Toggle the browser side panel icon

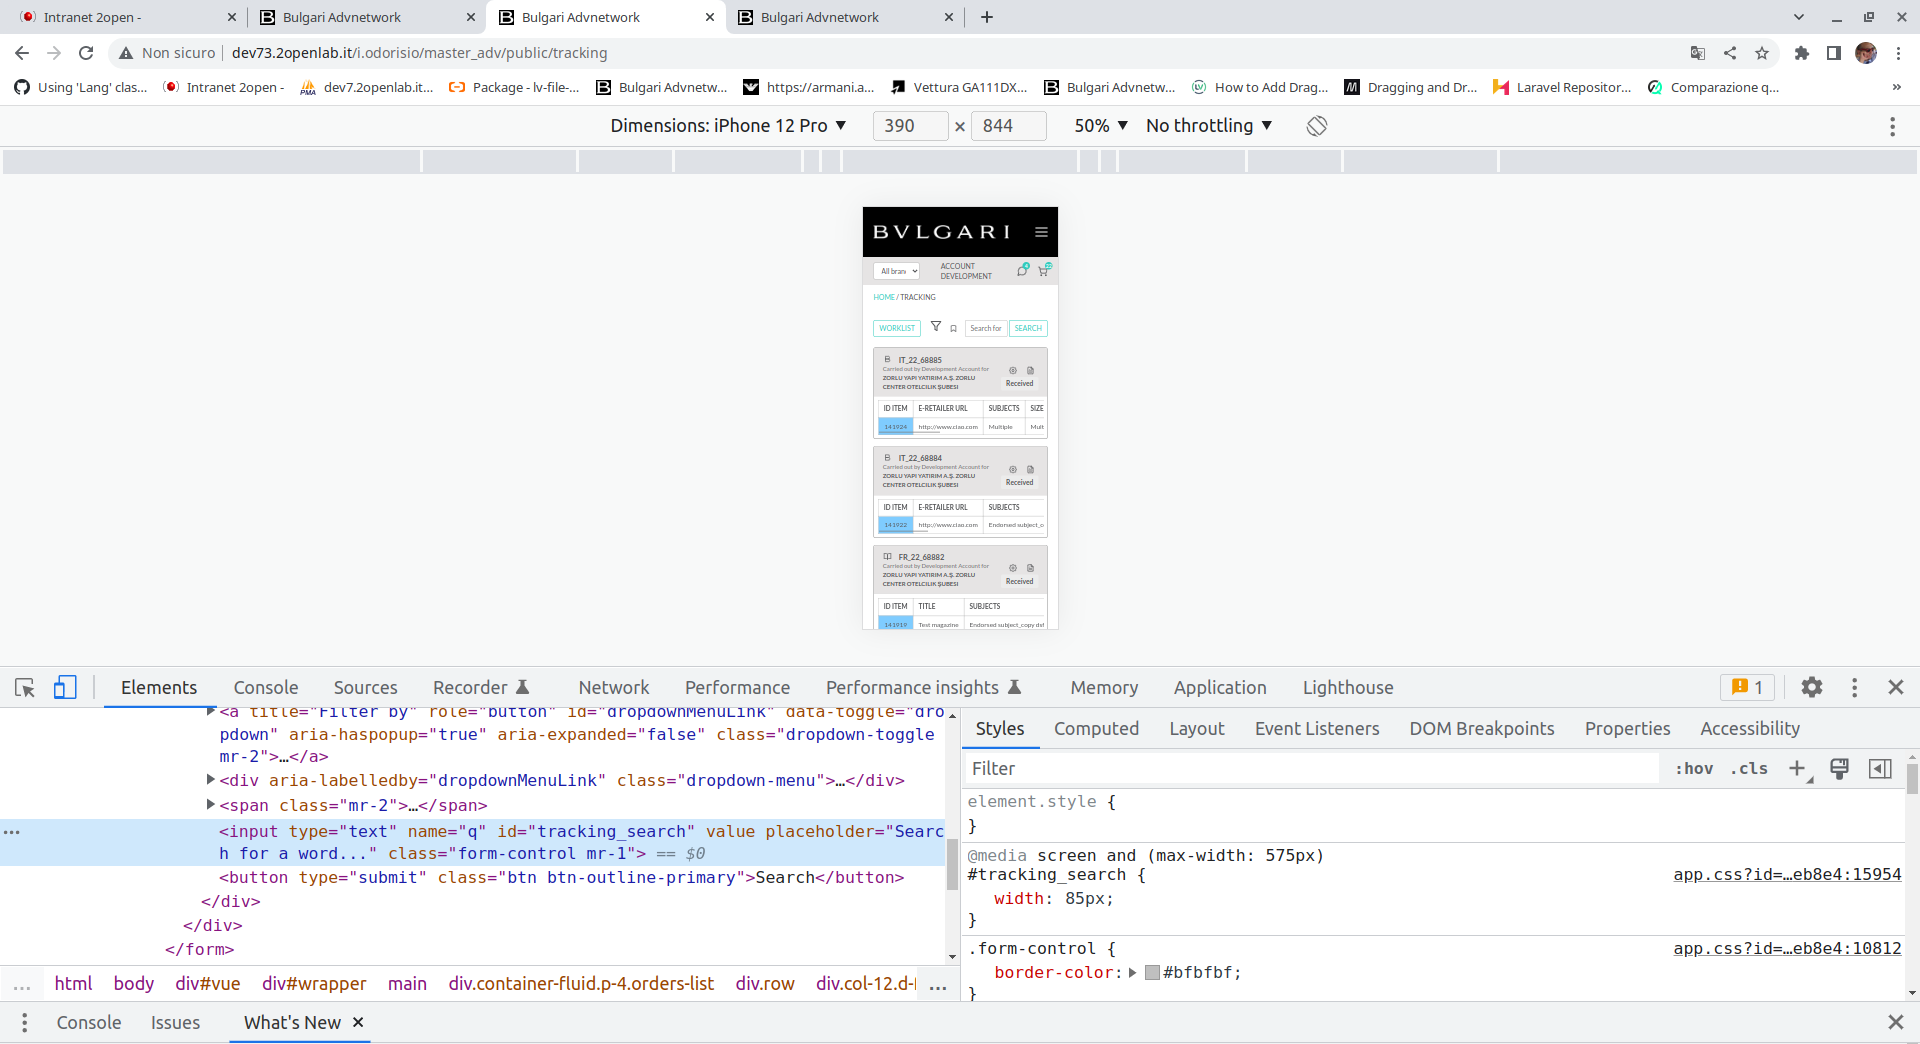1834,53
